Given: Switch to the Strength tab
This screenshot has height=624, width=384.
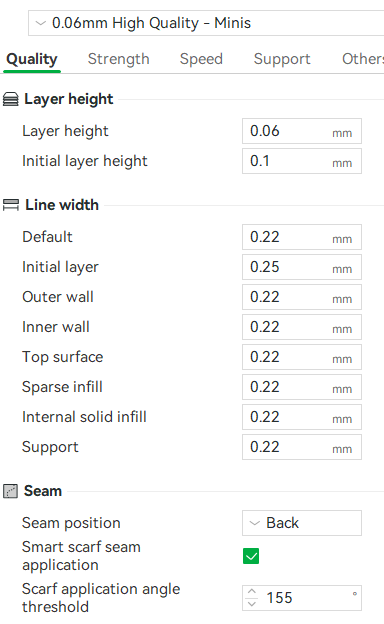Looking at the screenshot, I should [x=119, y=59].
